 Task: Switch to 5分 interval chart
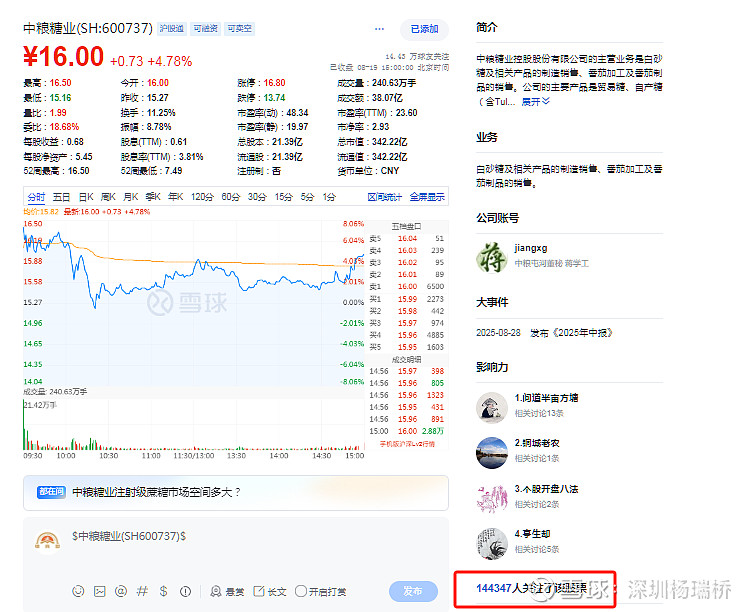click(x=307, y=196)
